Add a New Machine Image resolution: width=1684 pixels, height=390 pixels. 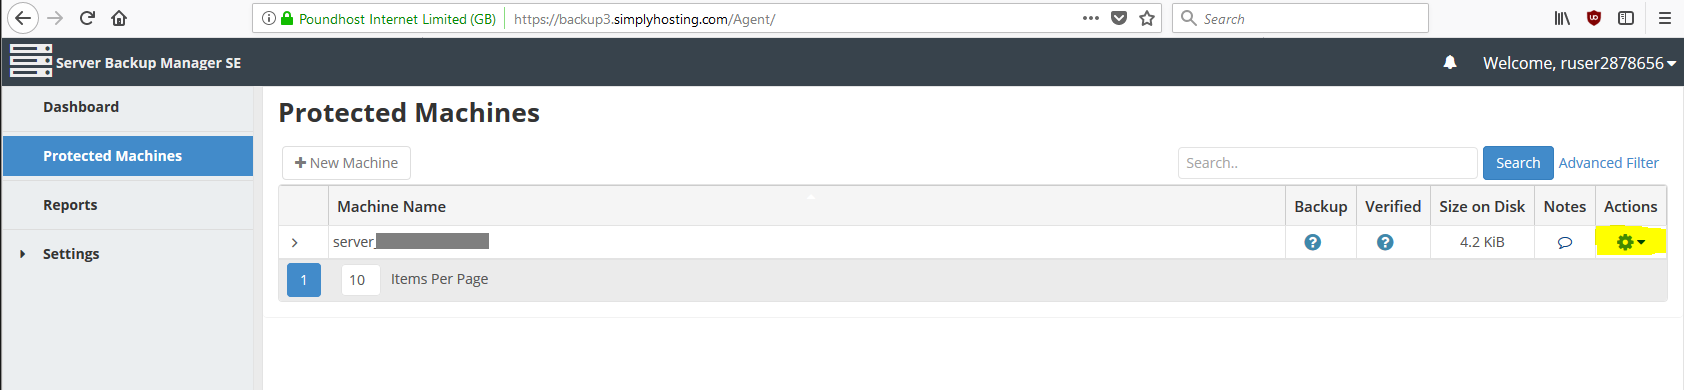pyautogui.click(x=346, y=163)
